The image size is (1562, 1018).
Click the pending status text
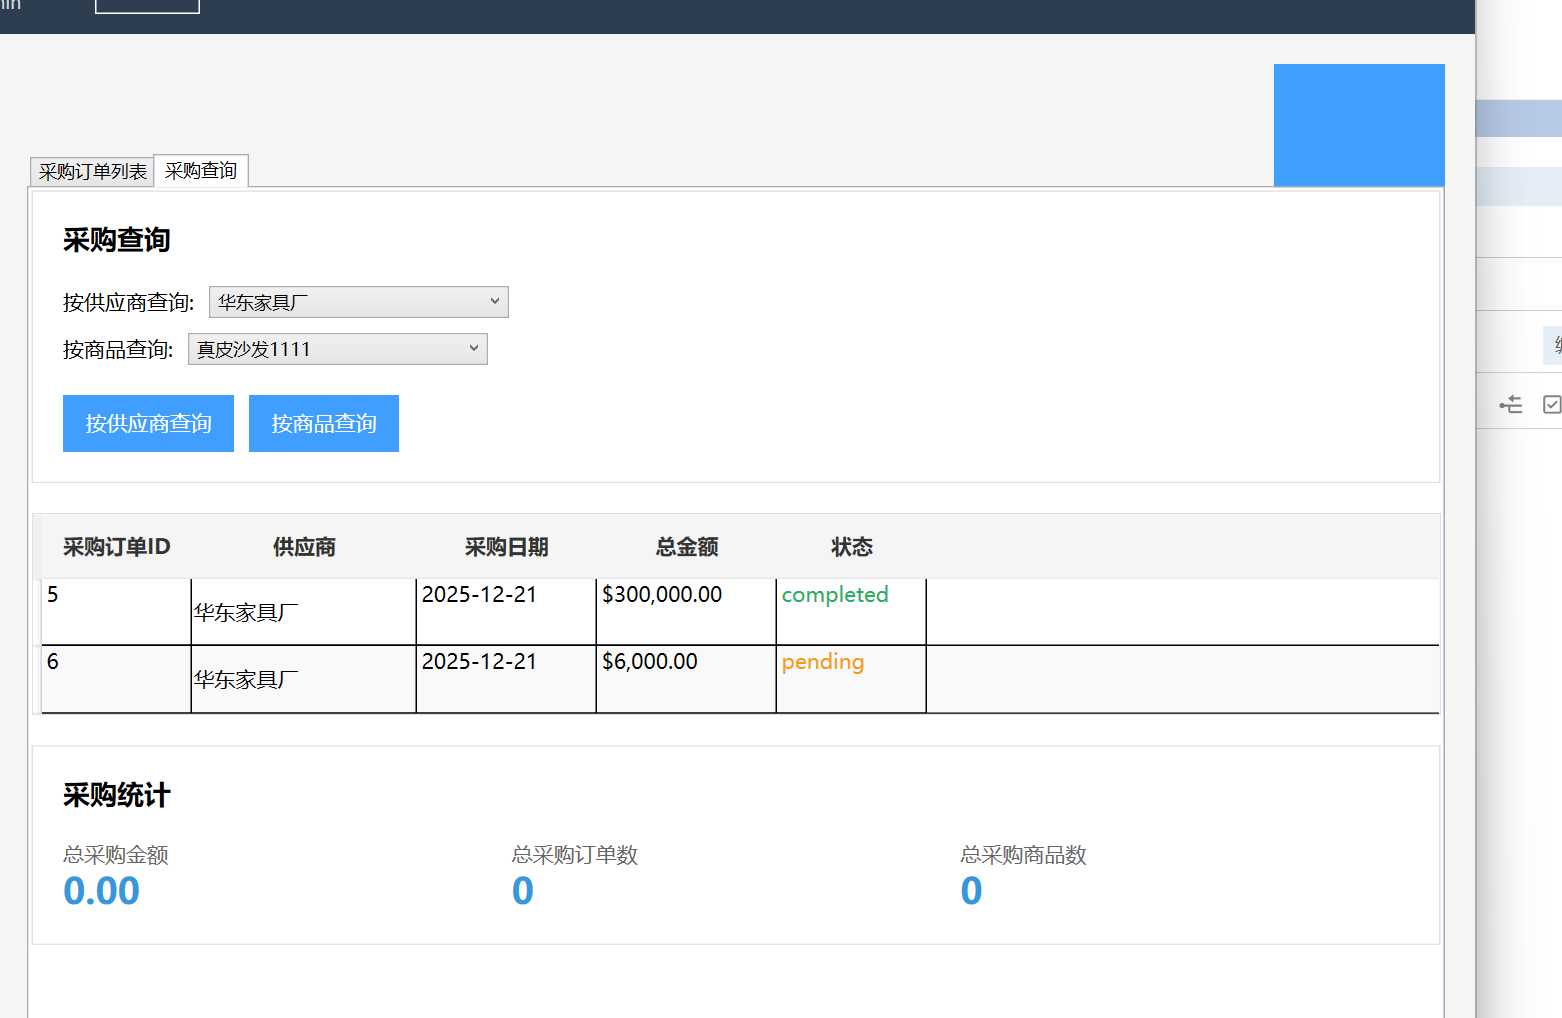[x=823, y=662]
